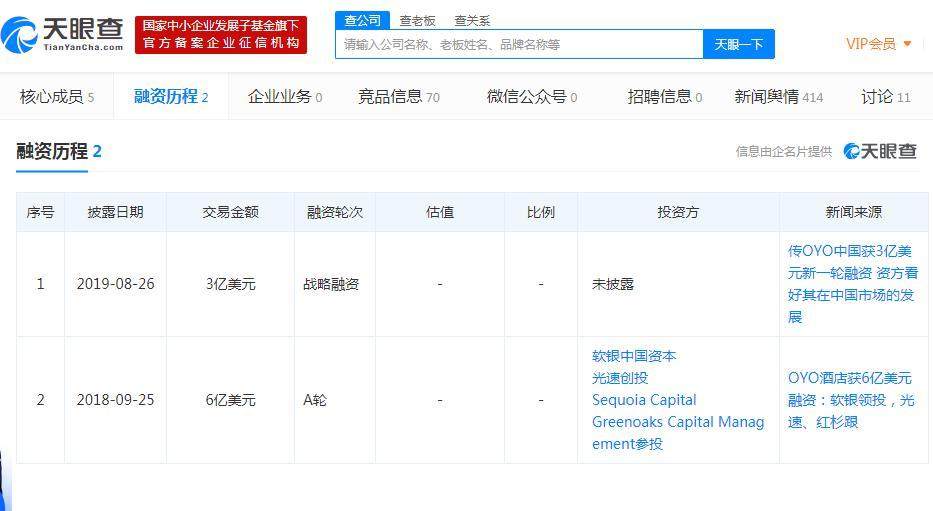This screenshot has height=511, width=933.
Task: Click the 序号 column header
Action: [40, 212]
